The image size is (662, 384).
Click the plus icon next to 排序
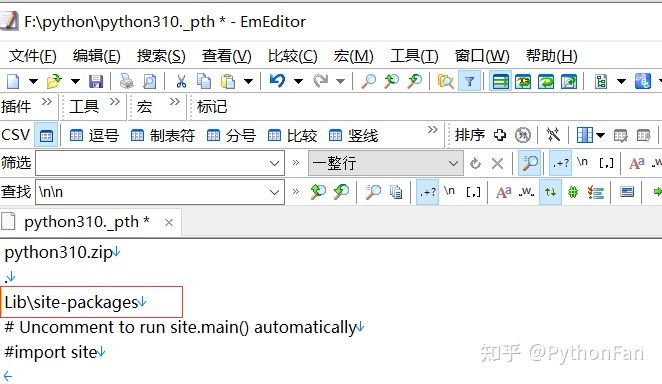coord(500,135)
